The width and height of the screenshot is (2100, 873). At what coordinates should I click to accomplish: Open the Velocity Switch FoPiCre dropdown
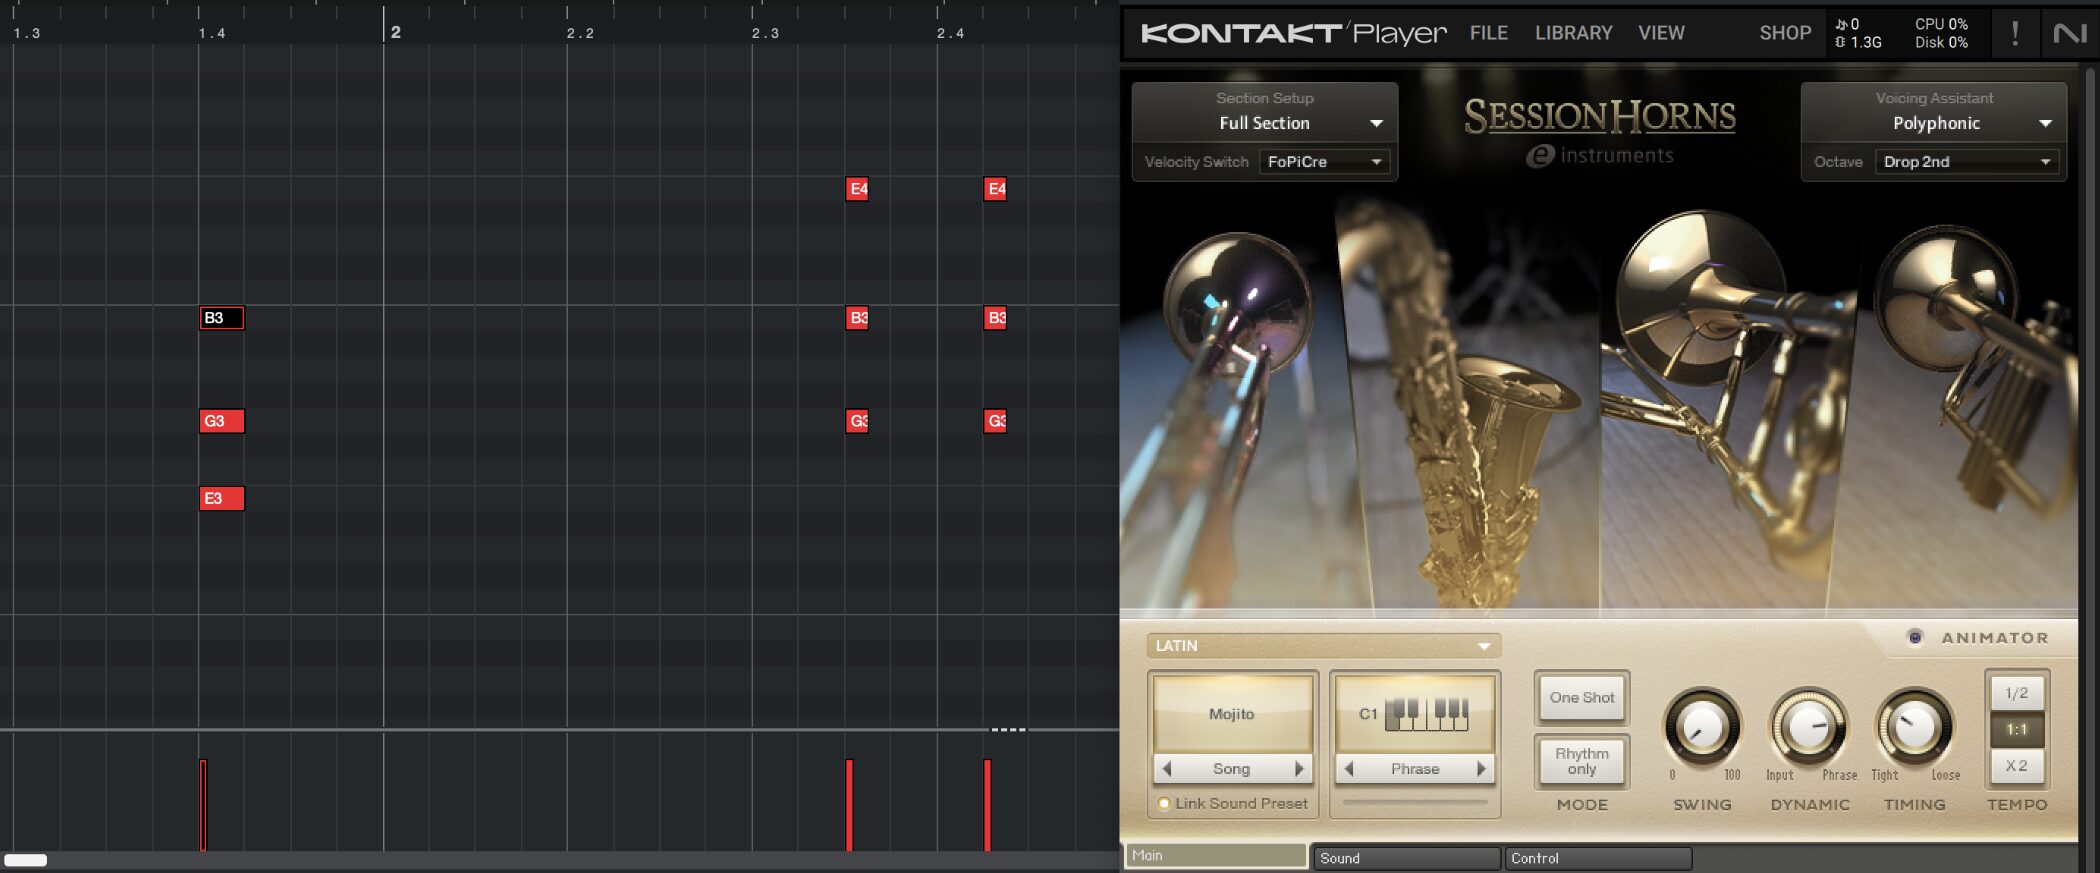1324,161
